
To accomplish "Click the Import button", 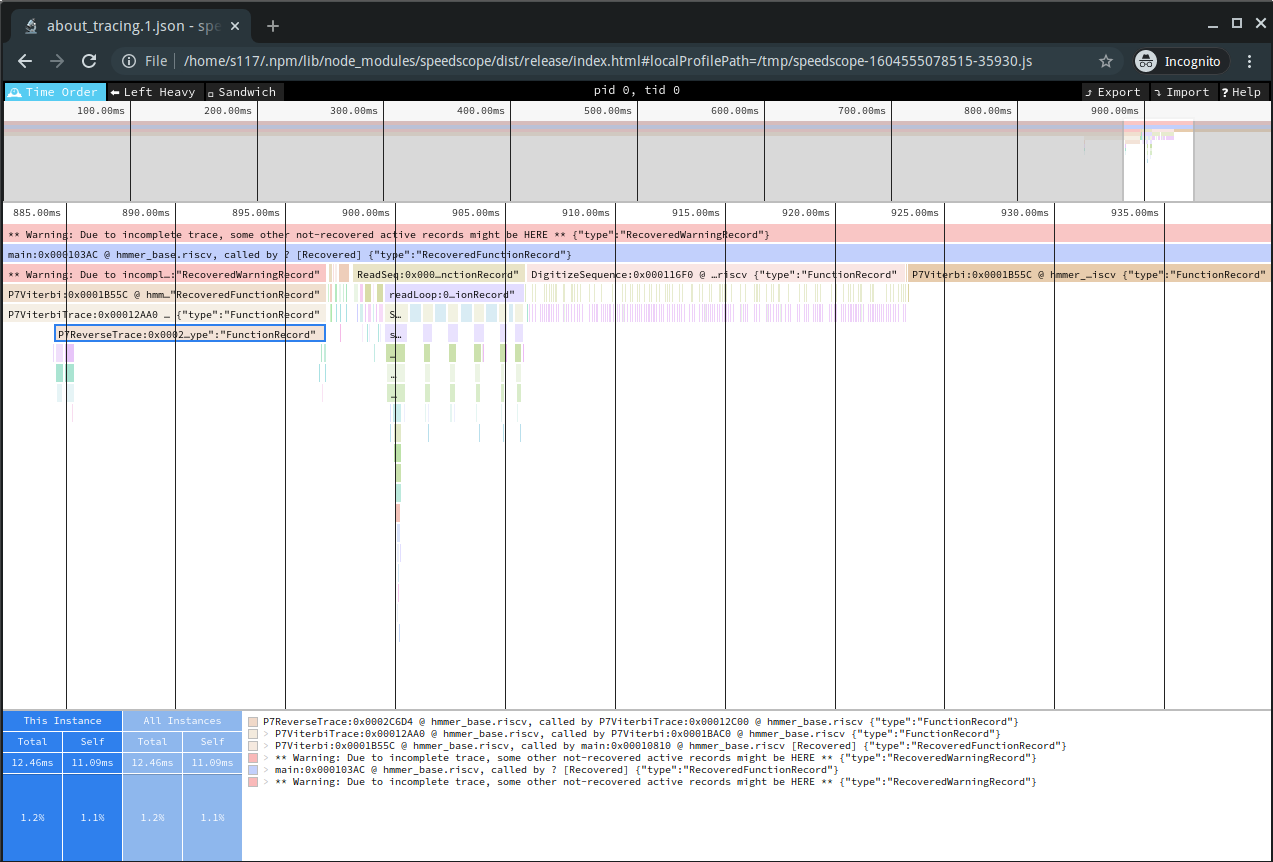I will (x=1181, y=92).
